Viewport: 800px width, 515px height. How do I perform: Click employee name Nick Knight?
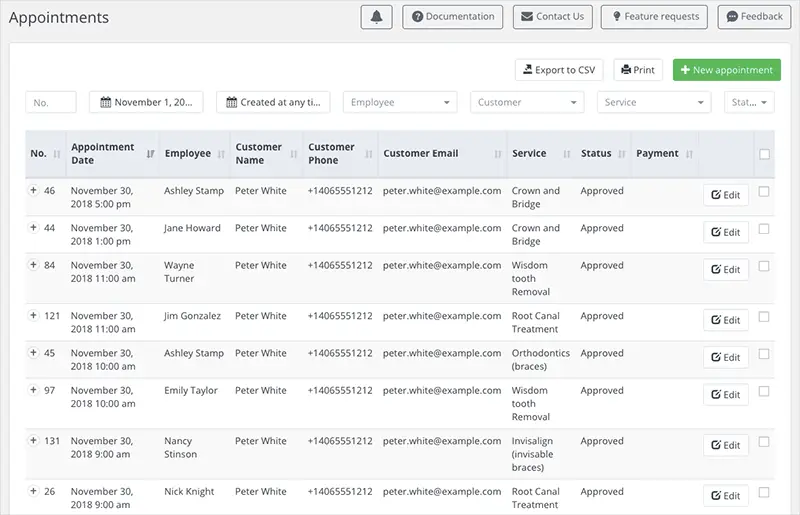[189, 492]
